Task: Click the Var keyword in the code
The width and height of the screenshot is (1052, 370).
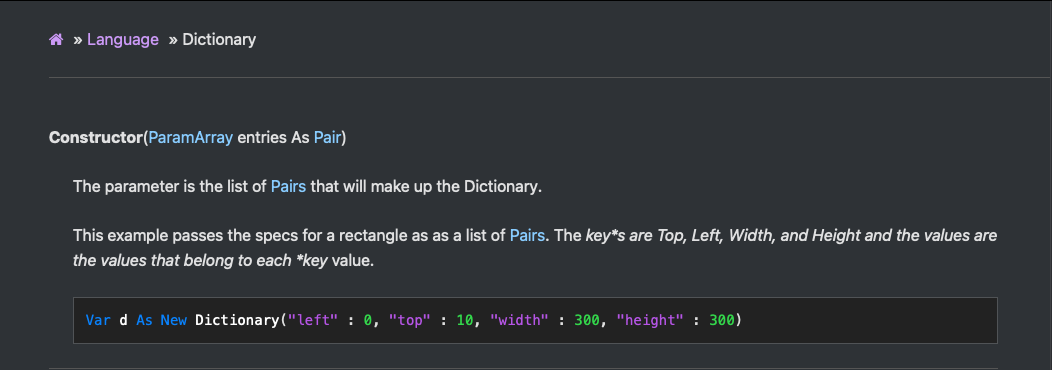Action: pyautogui.click(x=99, y=320)
